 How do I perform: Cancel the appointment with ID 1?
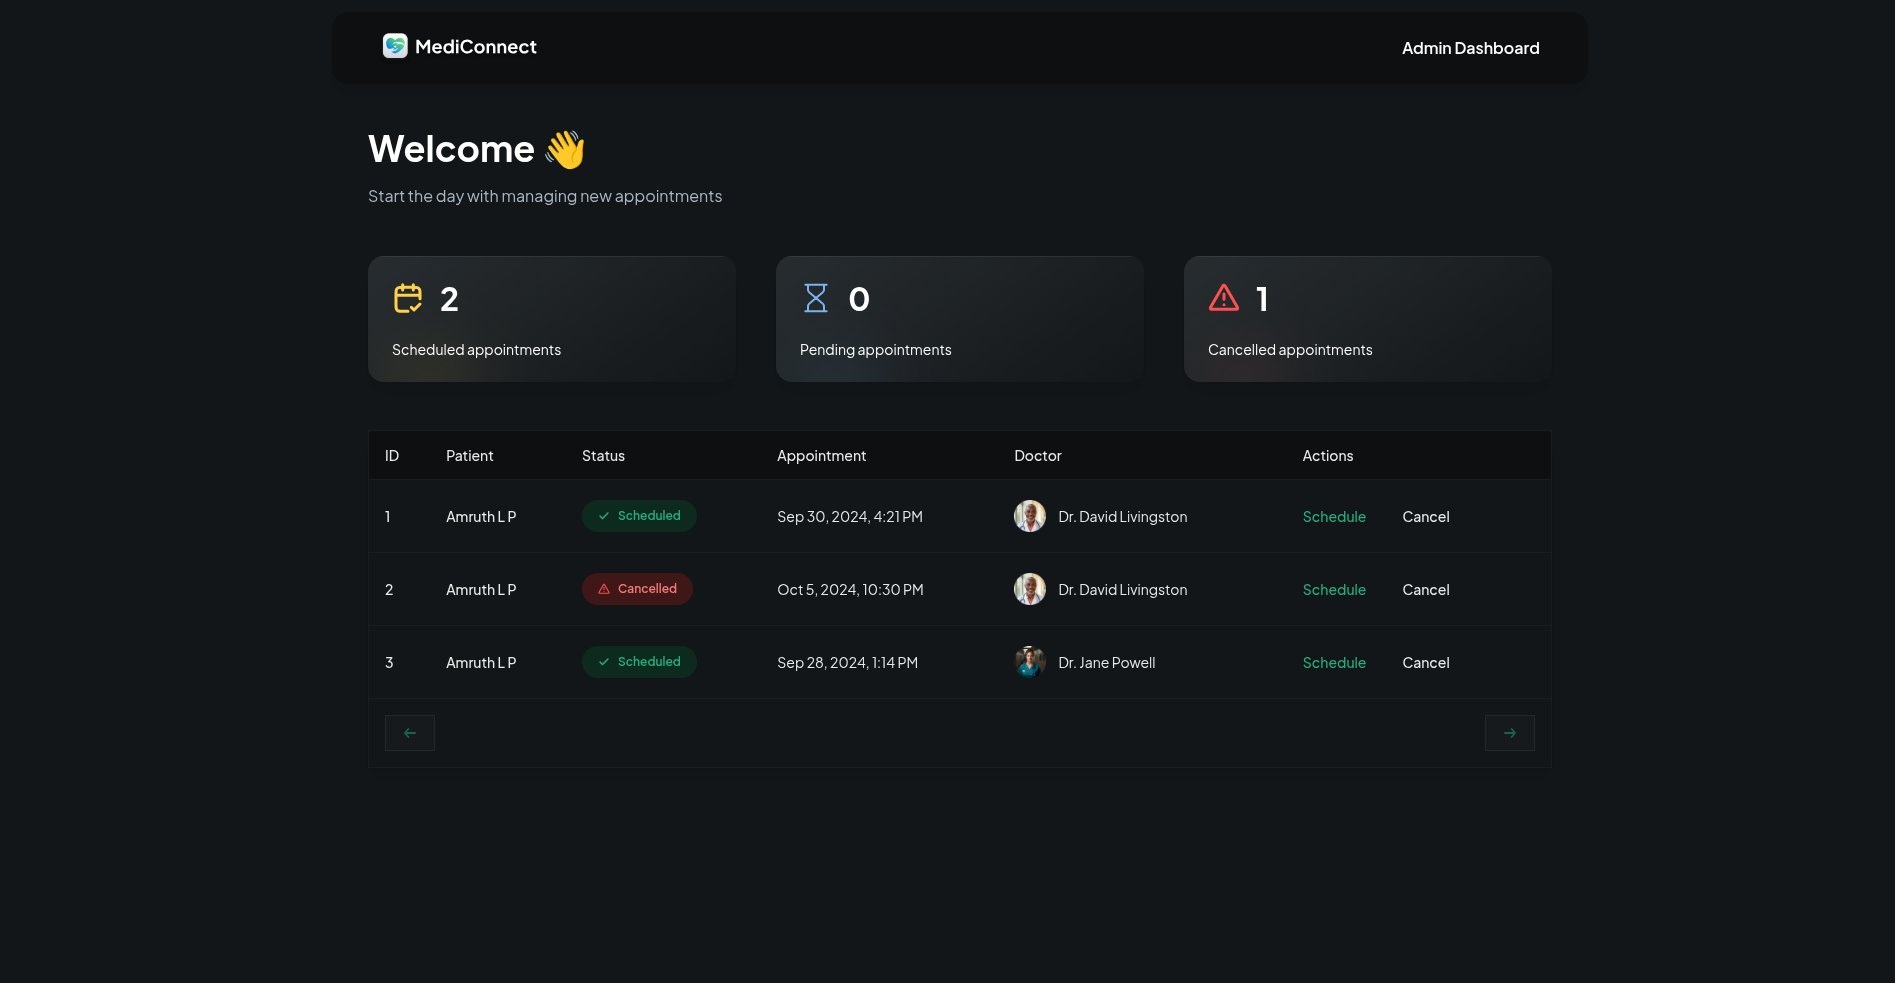(x=1425, y=517)
